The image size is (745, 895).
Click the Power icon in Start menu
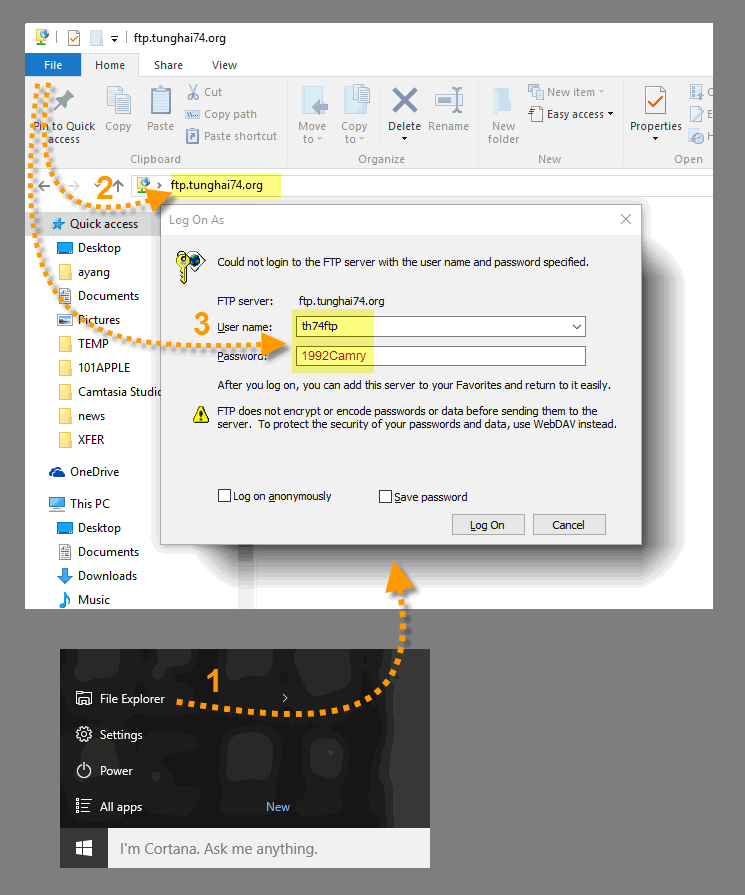84,771
